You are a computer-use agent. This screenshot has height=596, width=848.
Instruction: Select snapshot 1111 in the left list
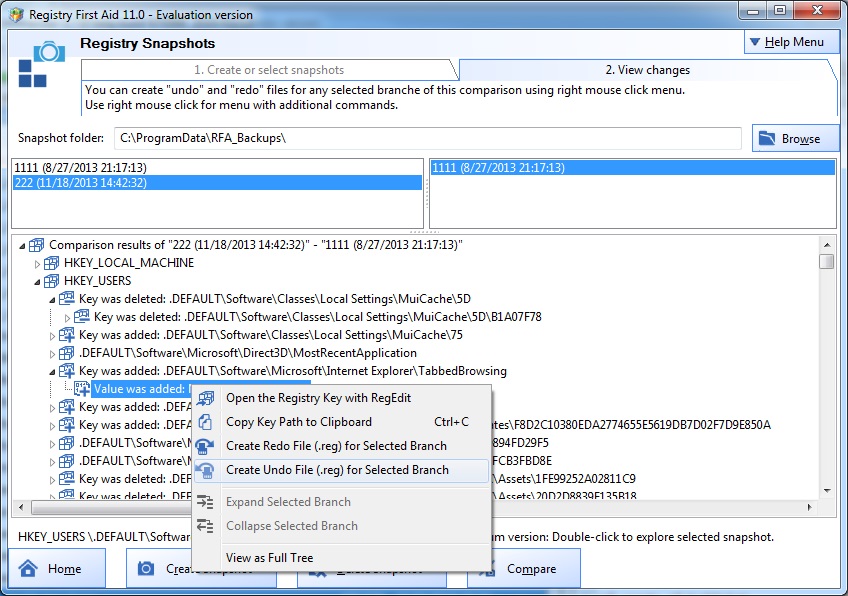(x=217, y=168)
